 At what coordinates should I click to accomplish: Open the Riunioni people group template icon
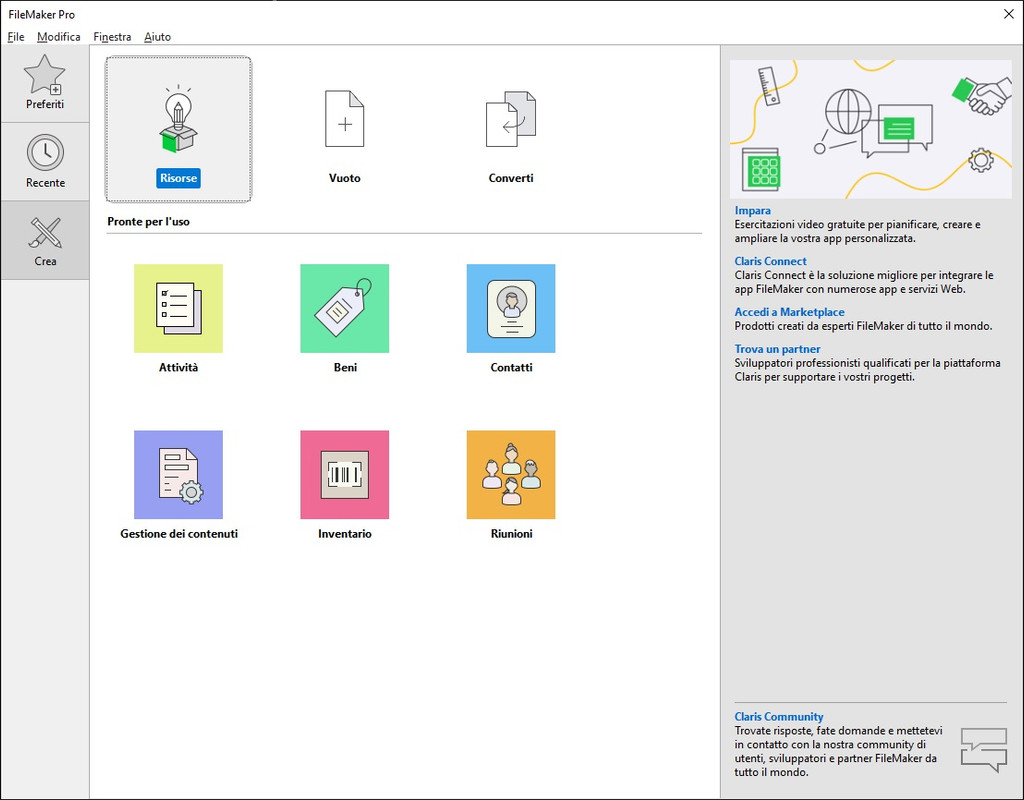[x=511, y=475]
